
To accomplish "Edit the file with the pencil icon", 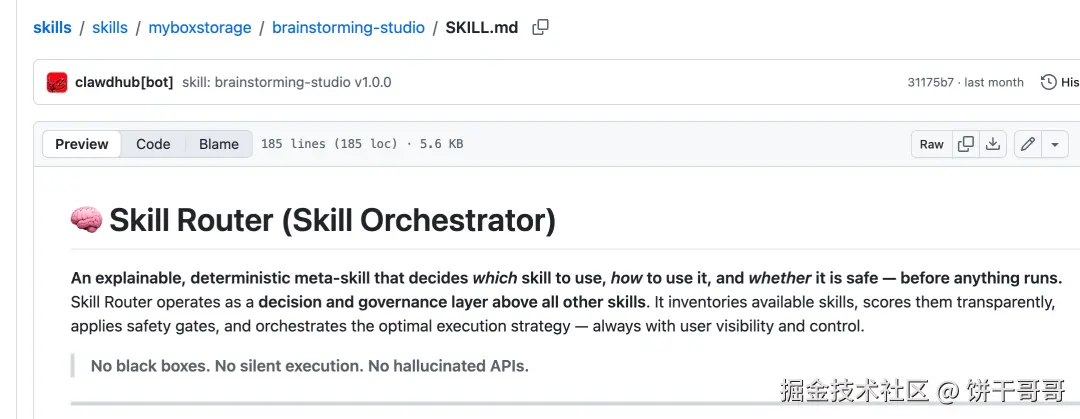I will click(x=1028, y=144).
